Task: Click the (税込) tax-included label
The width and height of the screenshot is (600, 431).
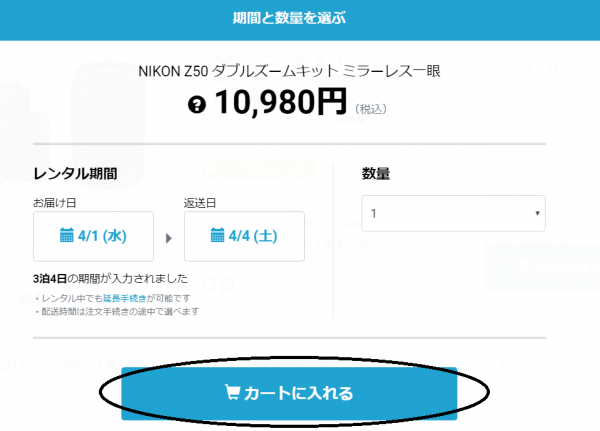Action: pyautogui.click(x=371, y=109)
